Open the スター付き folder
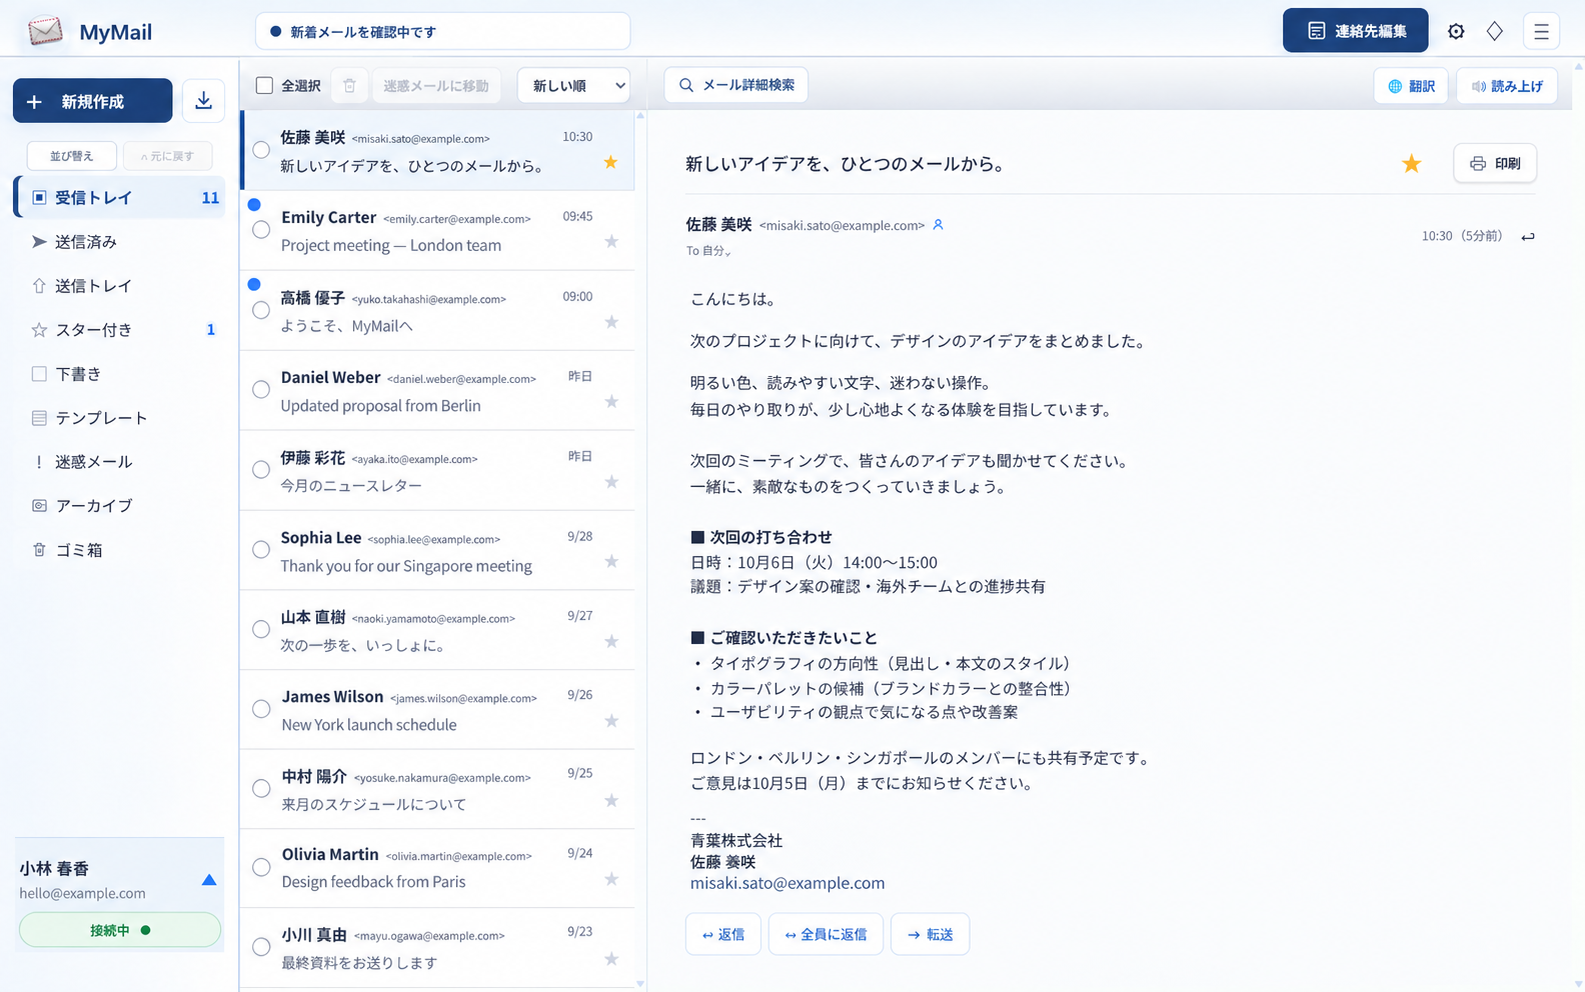 tap(119, 330)
